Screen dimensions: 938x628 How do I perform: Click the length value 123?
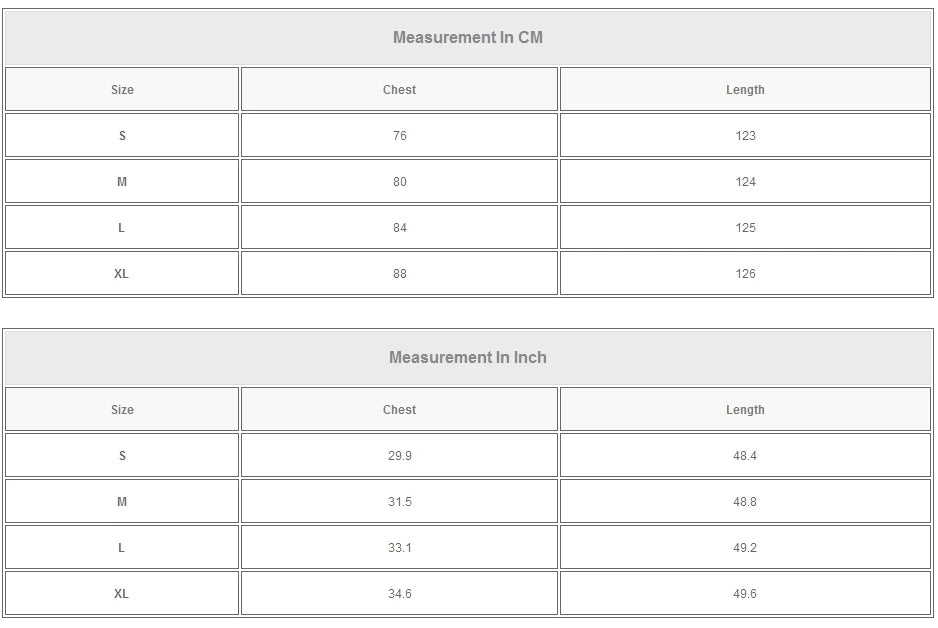pos(745,136)
